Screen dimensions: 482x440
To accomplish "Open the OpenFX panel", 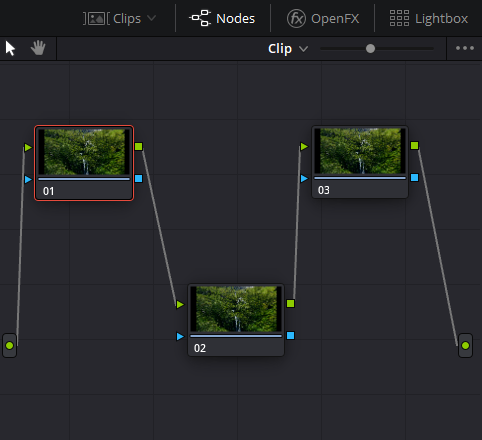I will (x=323, y=18).
